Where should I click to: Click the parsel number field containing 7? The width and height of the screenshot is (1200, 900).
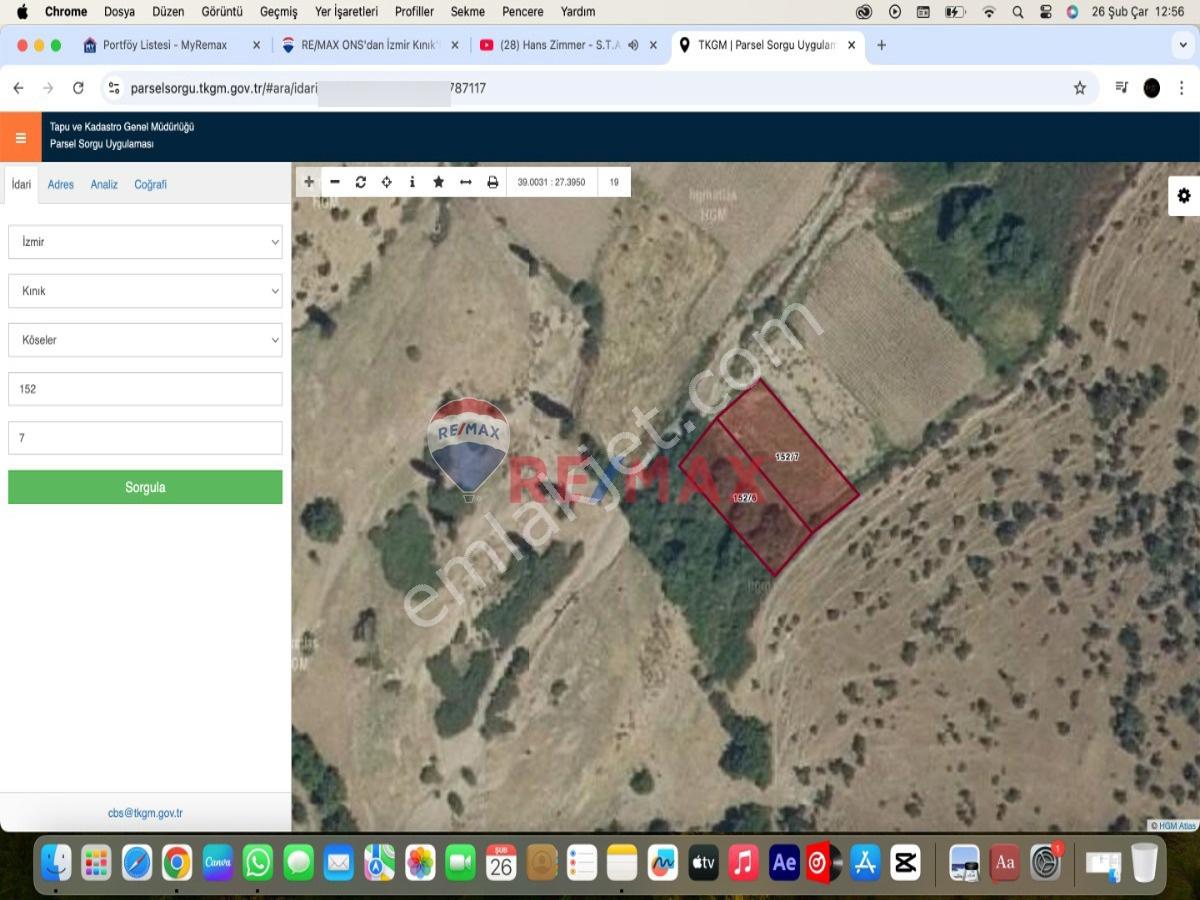(145, 438)
